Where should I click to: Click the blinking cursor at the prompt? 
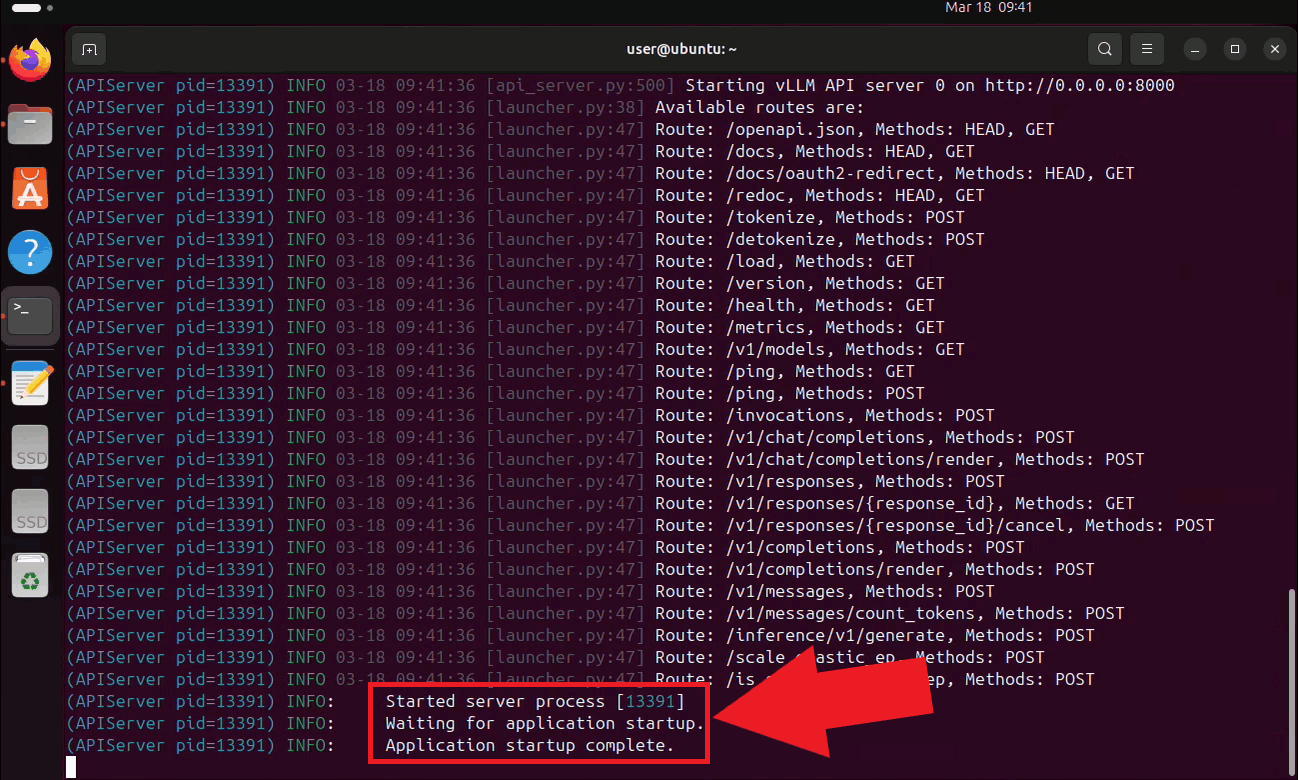click(71, 766)
